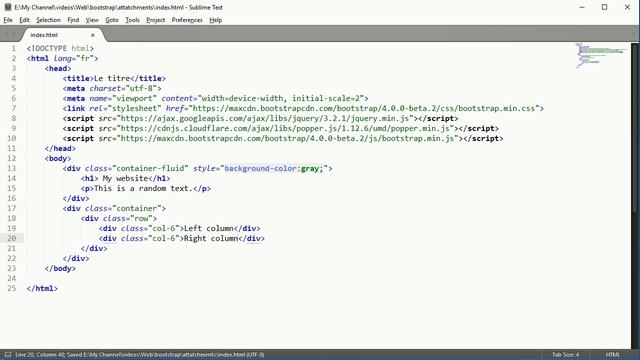Close the Sublime Text window

pos(627,7)
